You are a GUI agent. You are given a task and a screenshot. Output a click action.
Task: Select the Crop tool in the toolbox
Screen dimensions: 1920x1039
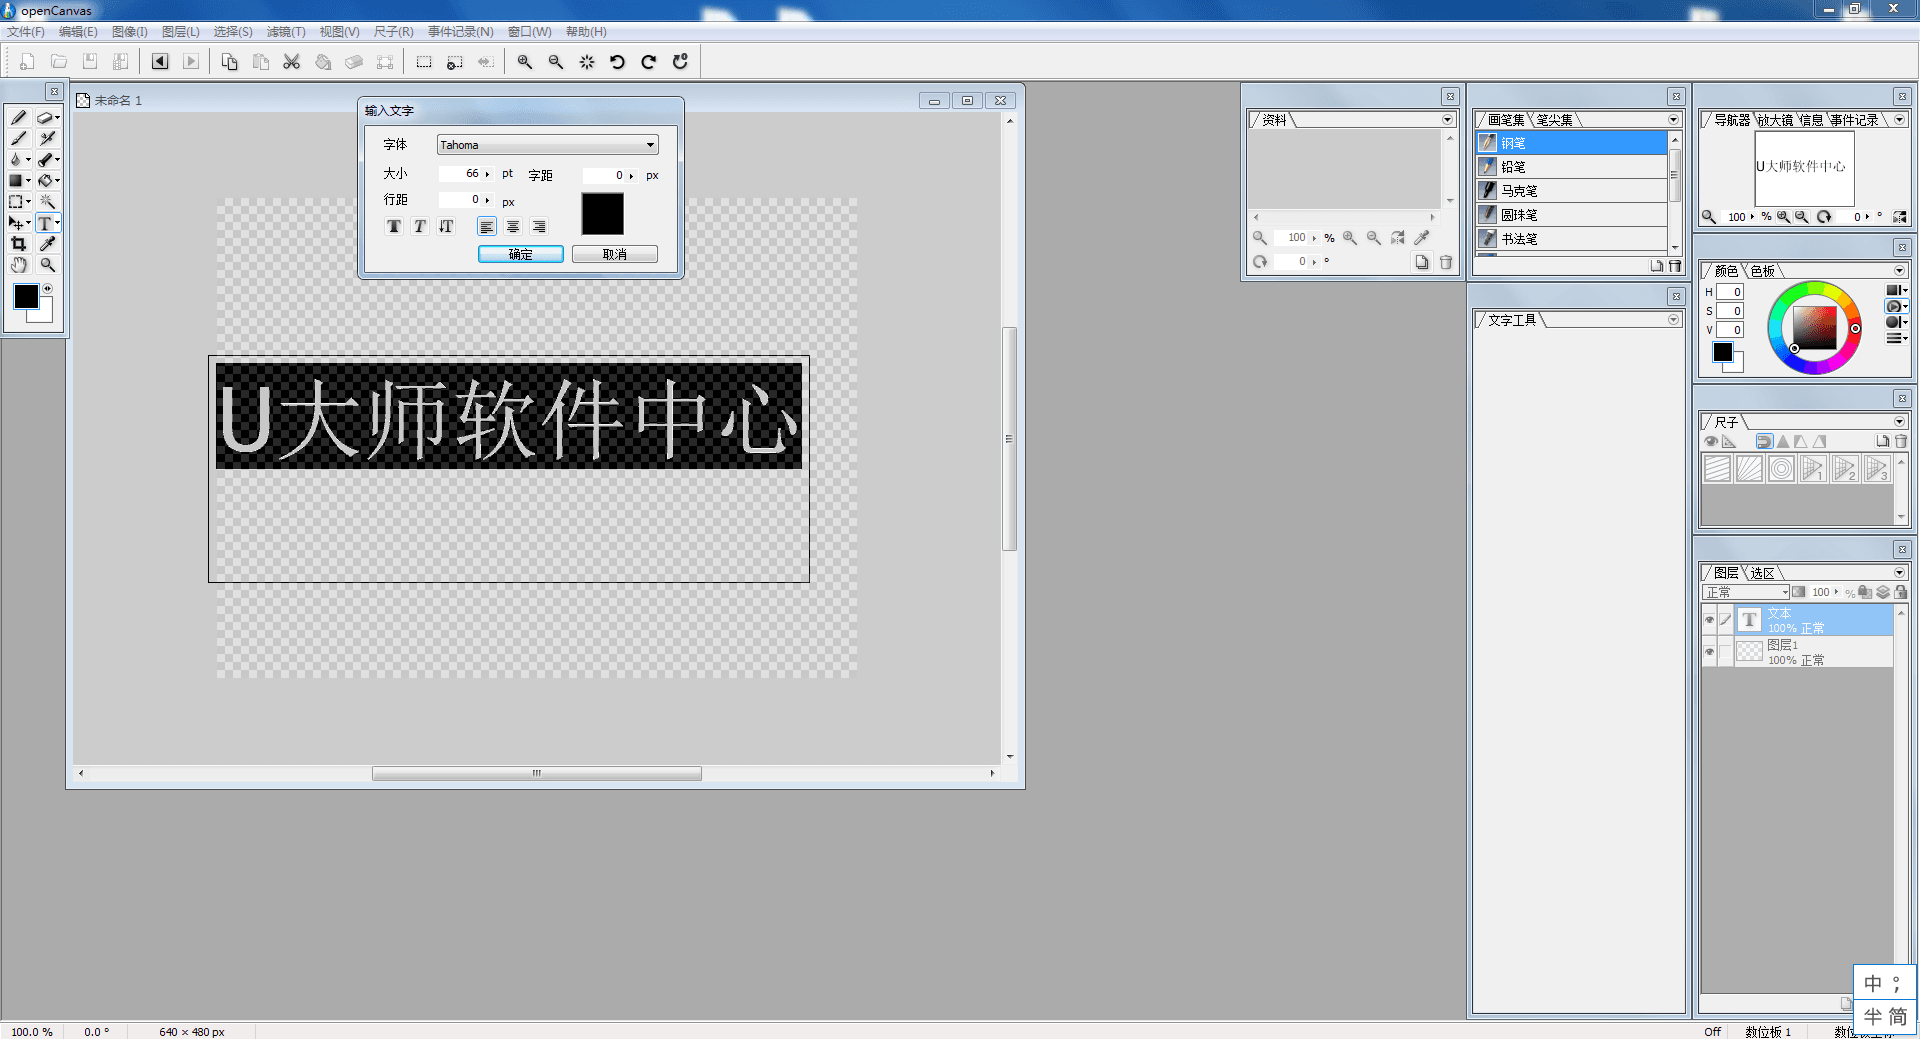point(18,244)
